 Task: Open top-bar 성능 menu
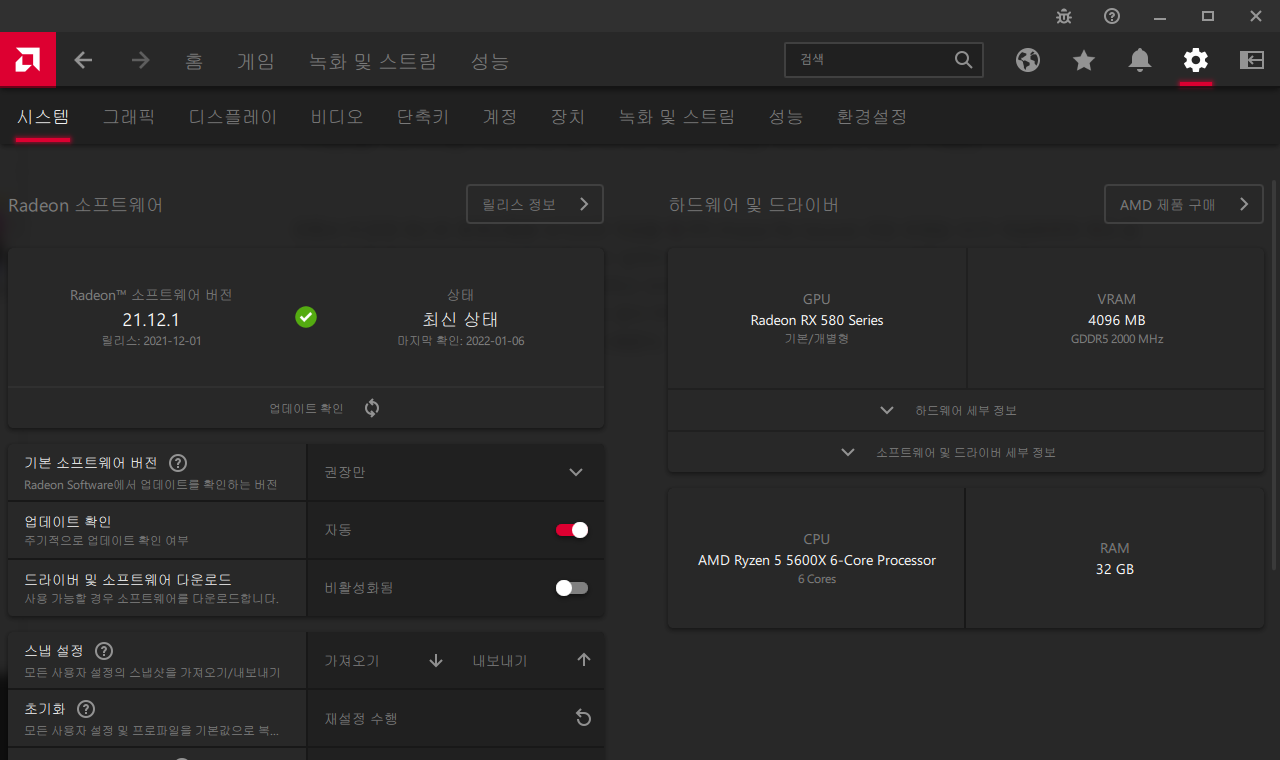[490, 61]
